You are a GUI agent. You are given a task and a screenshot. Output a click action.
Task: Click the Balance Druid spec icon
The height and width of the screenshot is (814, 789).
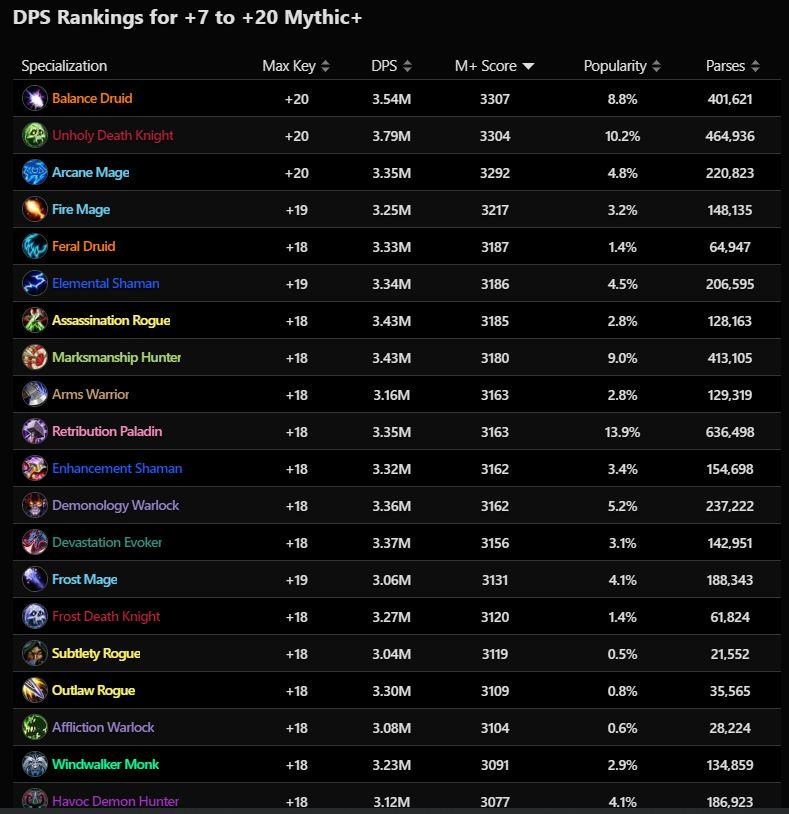[x=34, y=98]
